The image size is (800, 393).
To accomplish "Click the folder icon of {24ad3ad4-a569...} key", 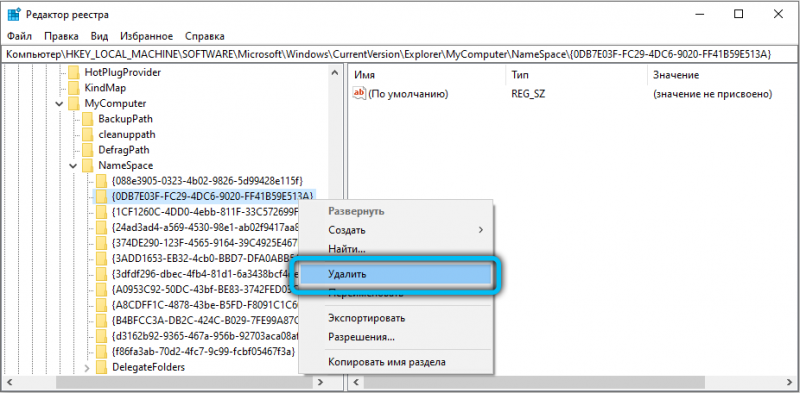I will click(x=102, y=228).
